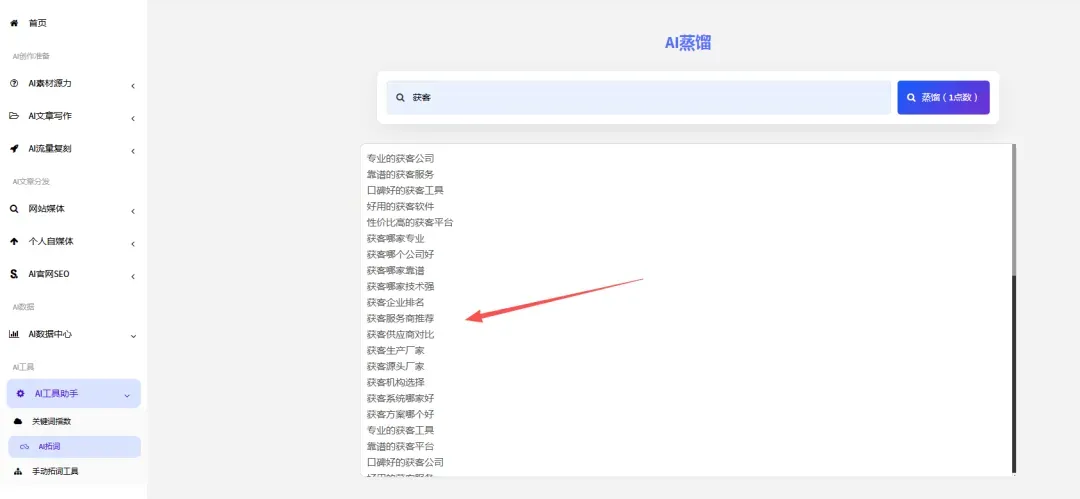The height and width of the screenshot is (499, 1080).
Task: Click result row 获客系统哪家好
Action: [400, 398]
